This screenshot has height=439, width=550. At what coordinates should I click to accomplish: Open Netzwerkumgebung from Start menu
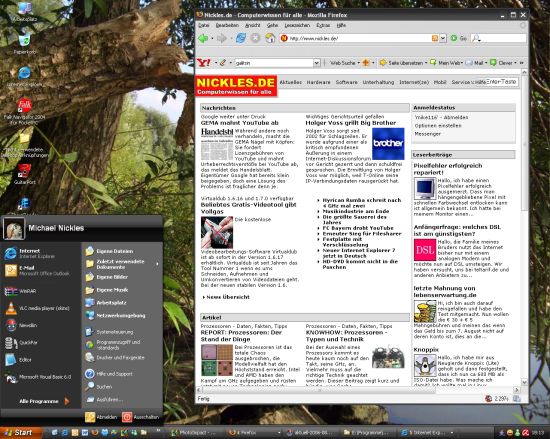[x=115, y=316]
